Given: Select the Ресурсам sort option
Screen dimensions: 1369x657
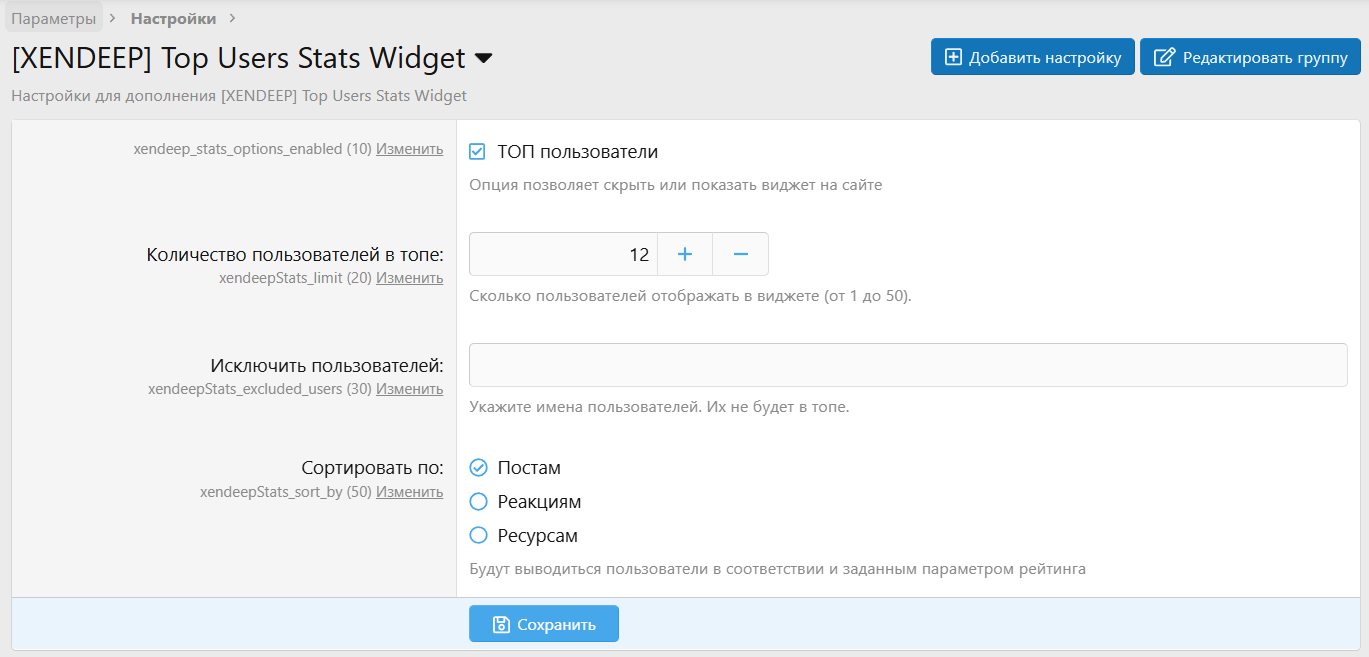Looking at the screenshot, I should pos(479,536).
